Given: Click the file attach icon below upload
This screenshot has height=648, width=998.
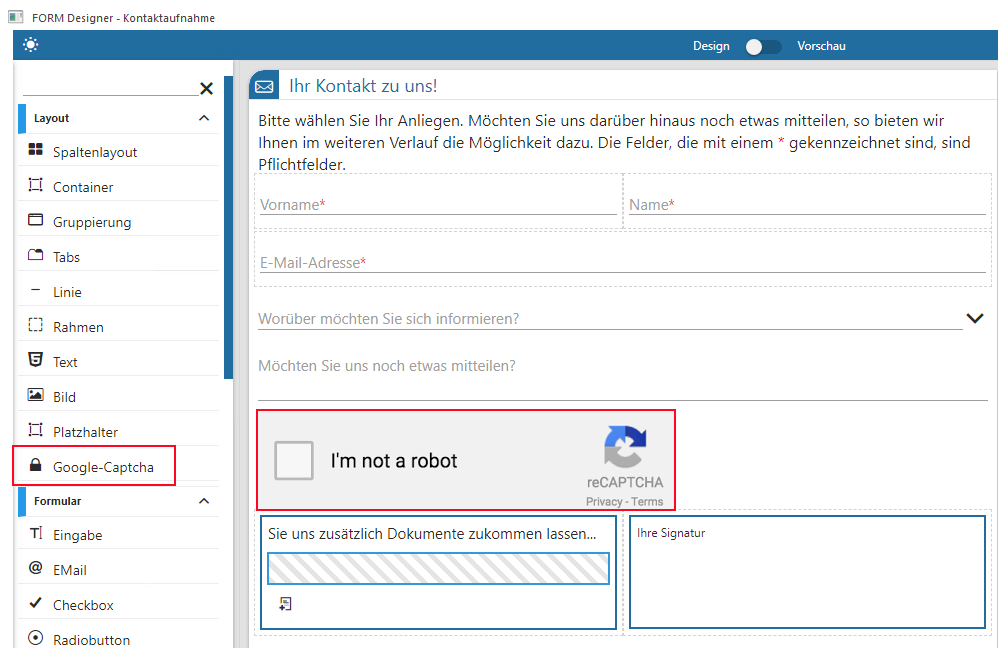Looking at the screenshot, I should click(x=285, y=603).
